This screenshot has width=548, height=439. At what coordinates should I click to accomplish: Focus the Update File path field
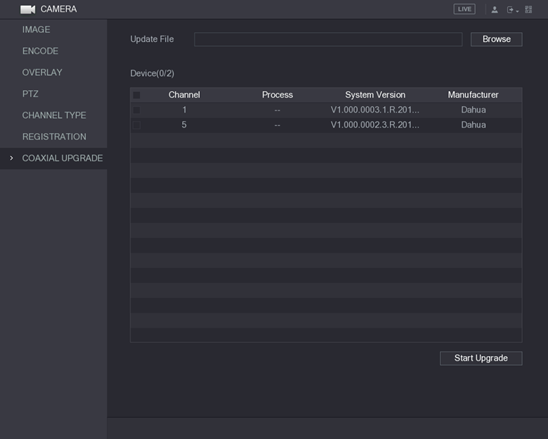coord(328,39)
